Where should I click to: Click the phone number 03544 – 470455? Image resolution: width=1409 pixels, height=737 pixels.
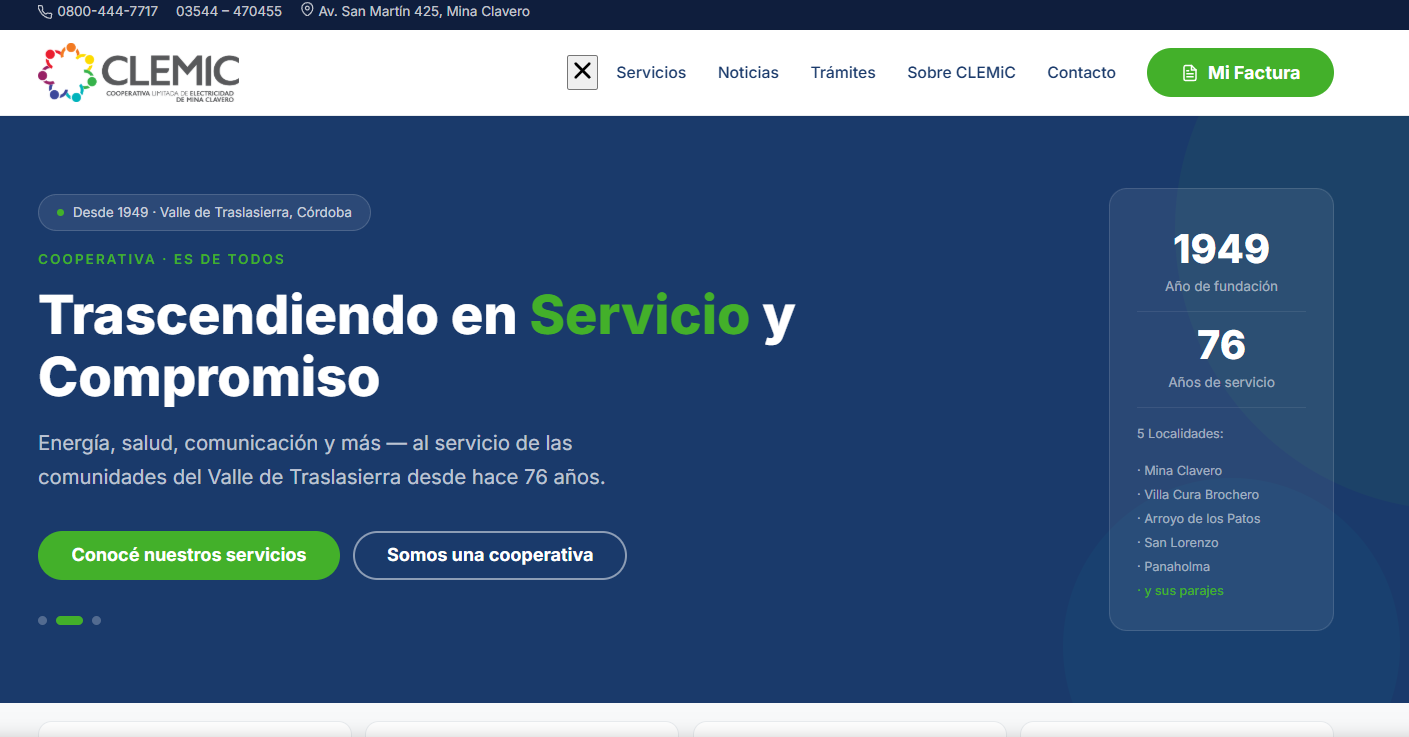[x=229, y=12]
